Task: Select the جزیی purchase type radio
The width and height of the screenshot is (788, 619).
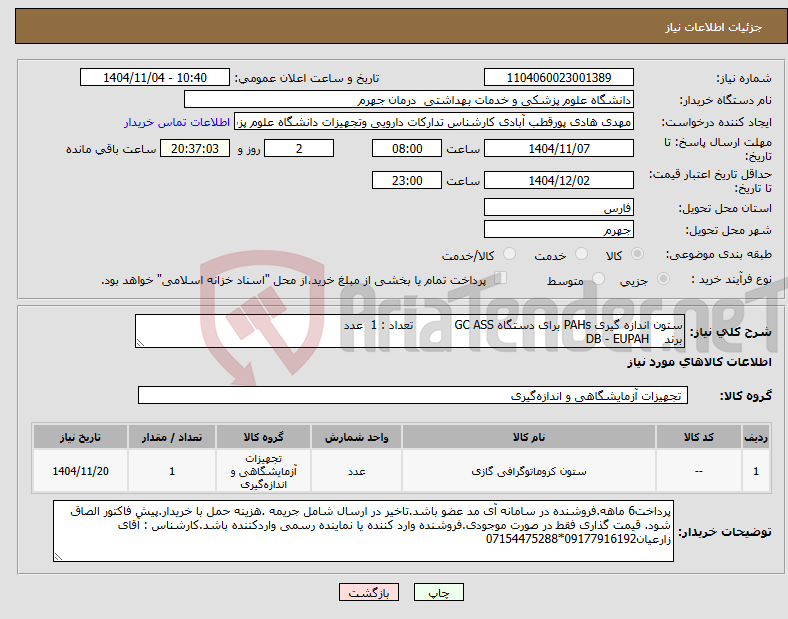Action: click(663, 279)
